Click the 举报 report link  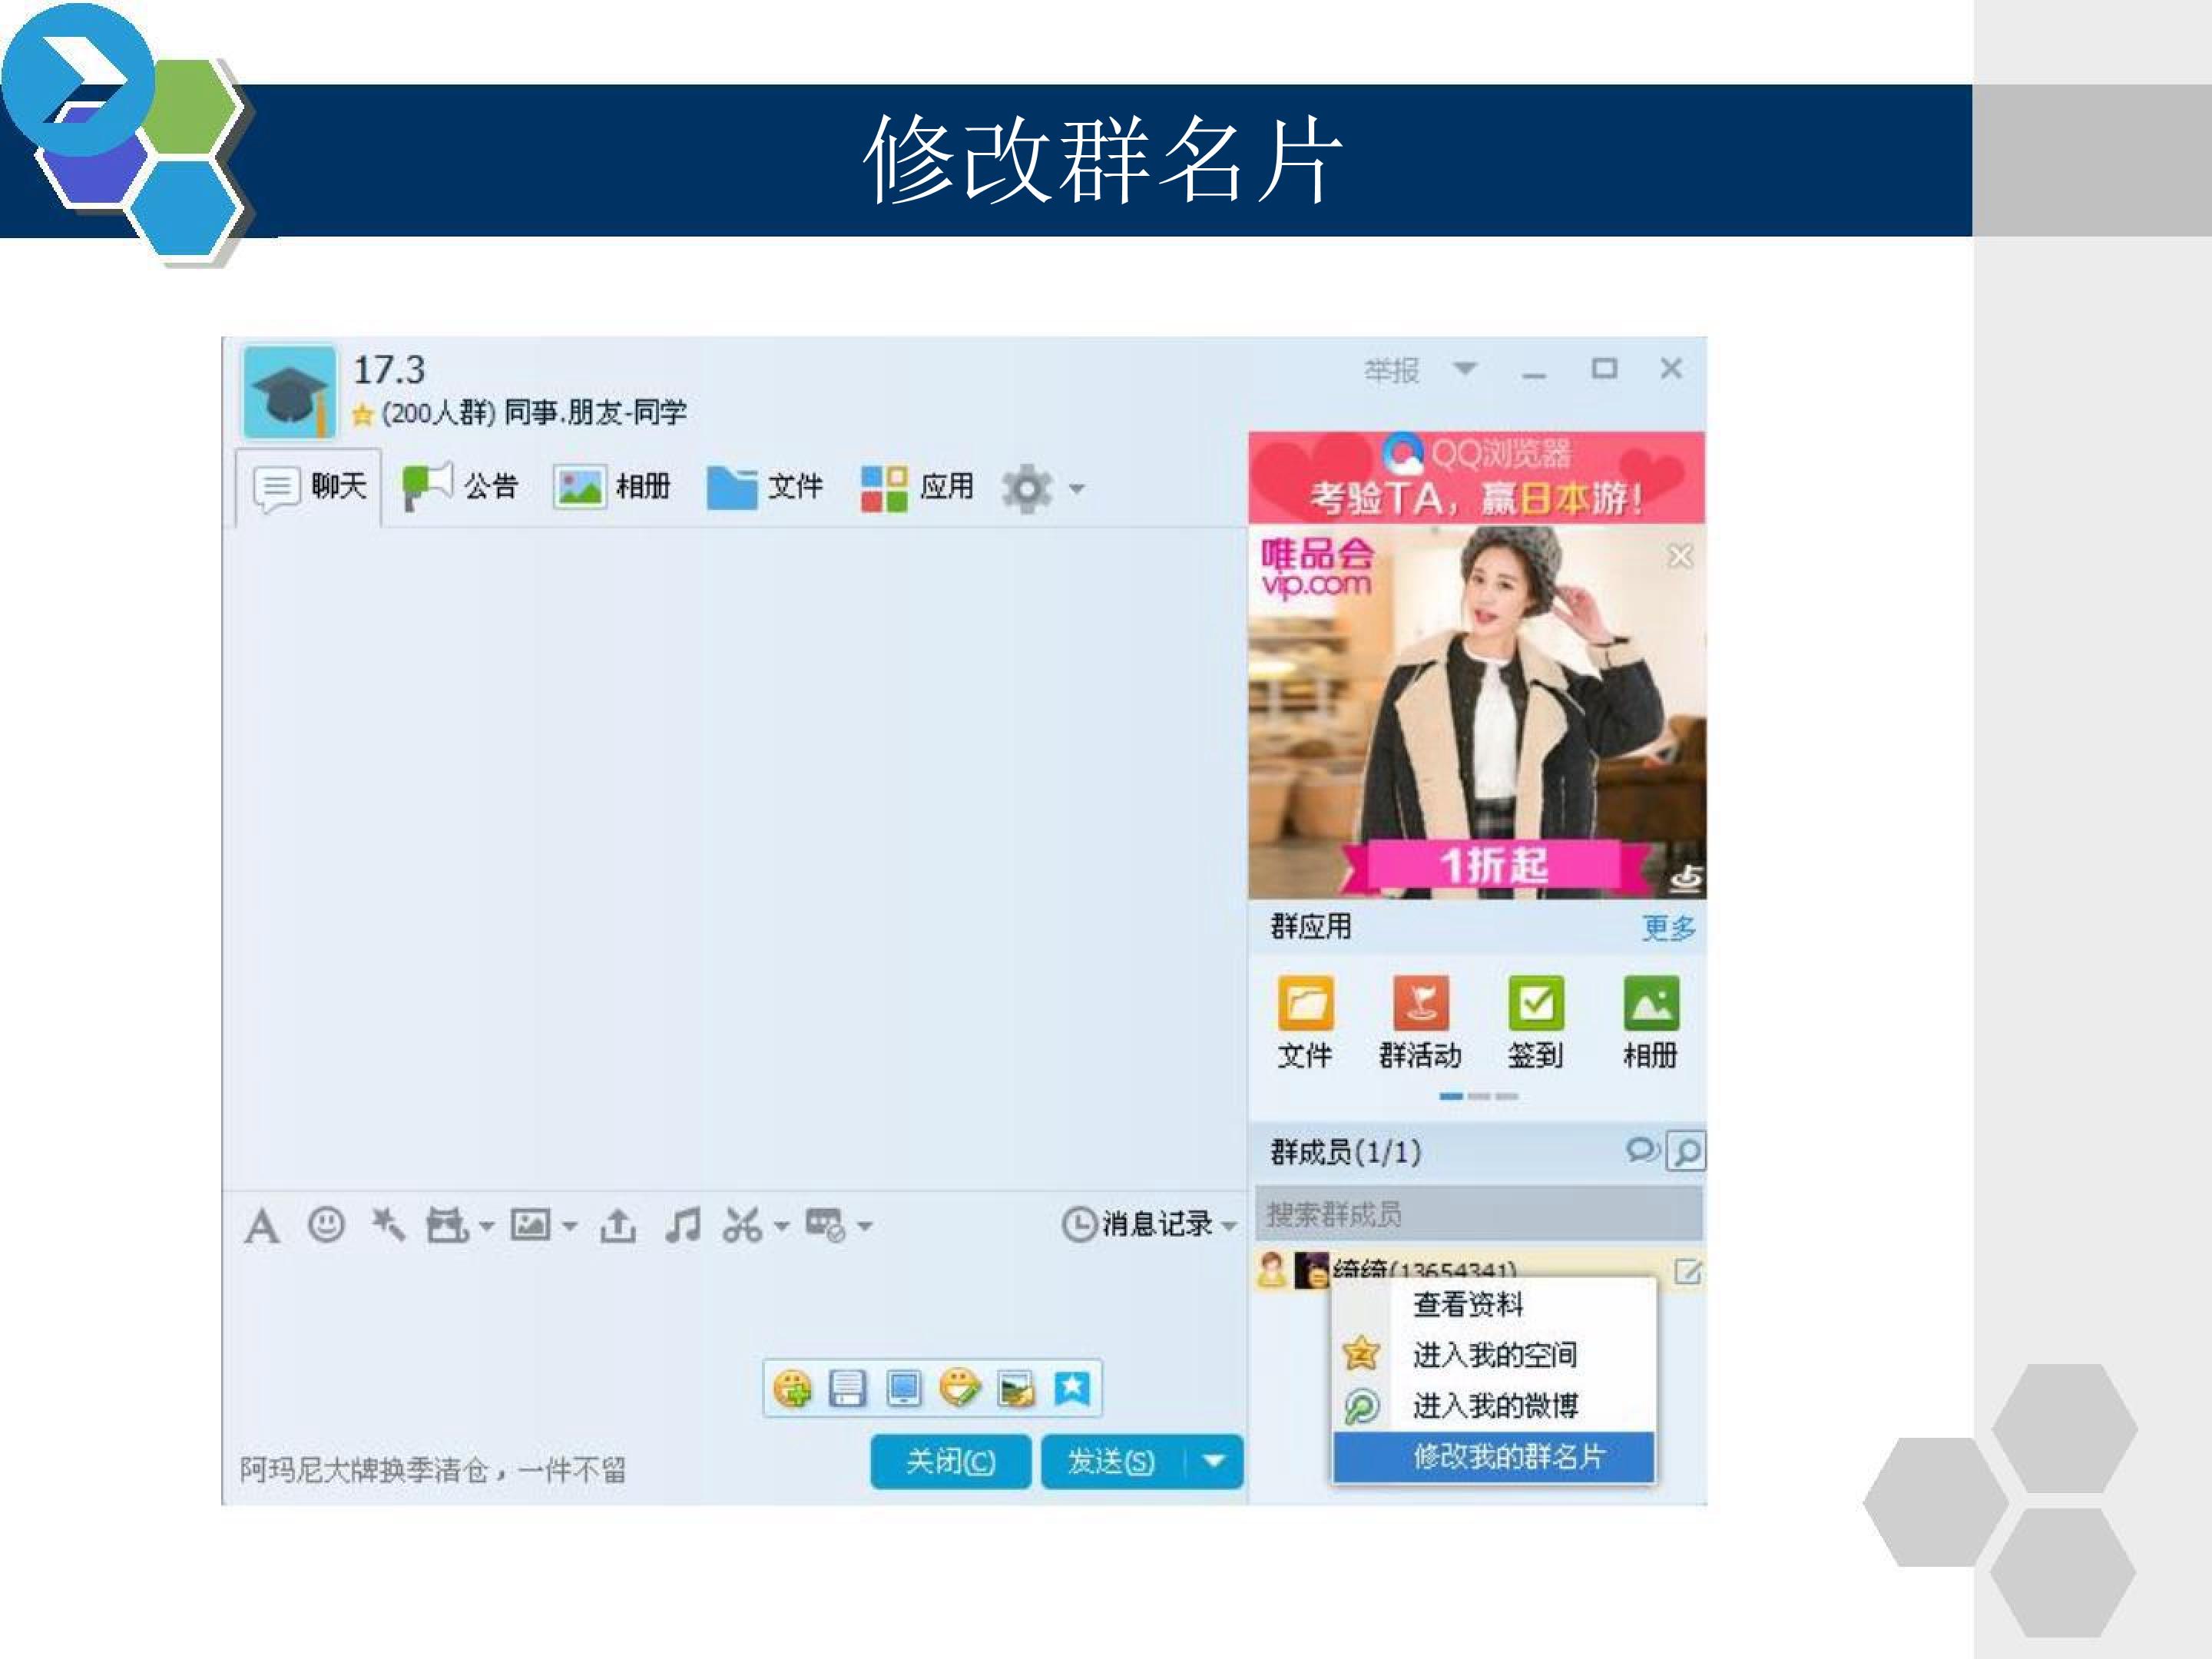tap(1392, 371)
